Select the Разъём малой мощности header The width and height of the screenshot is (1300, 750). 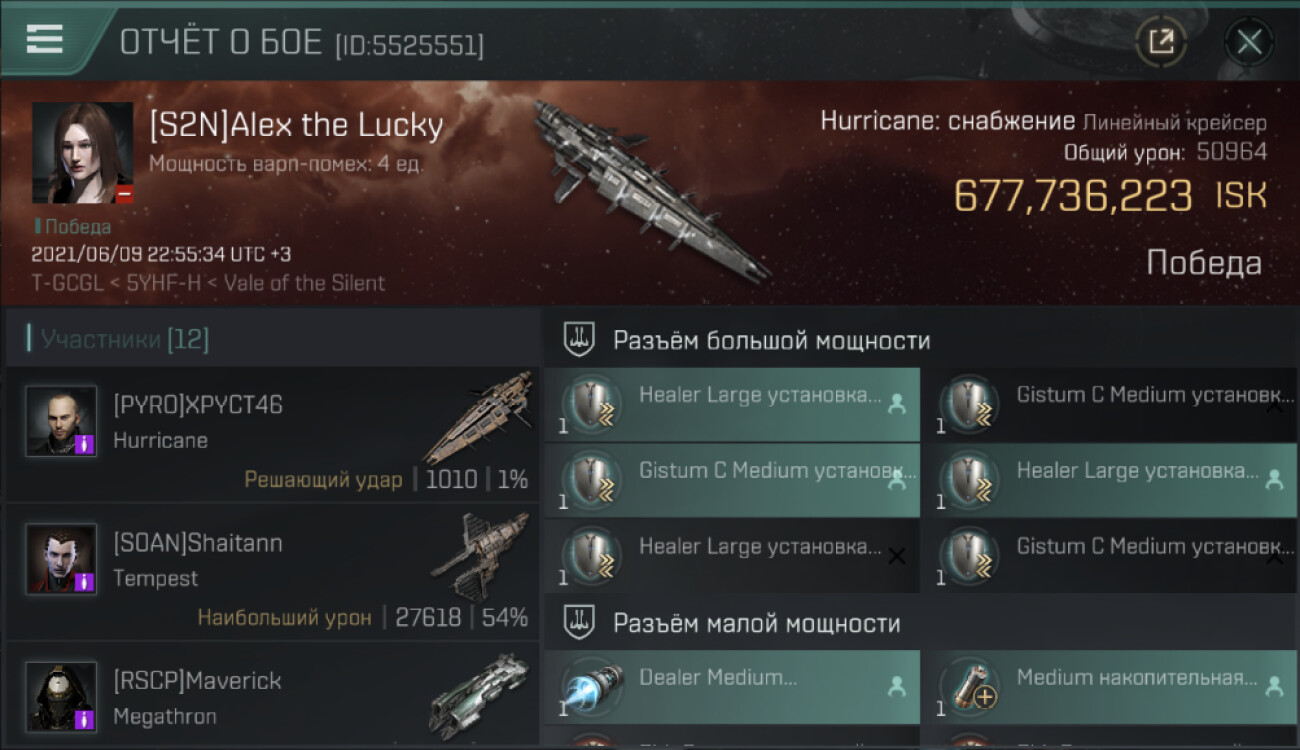[757, 624]
